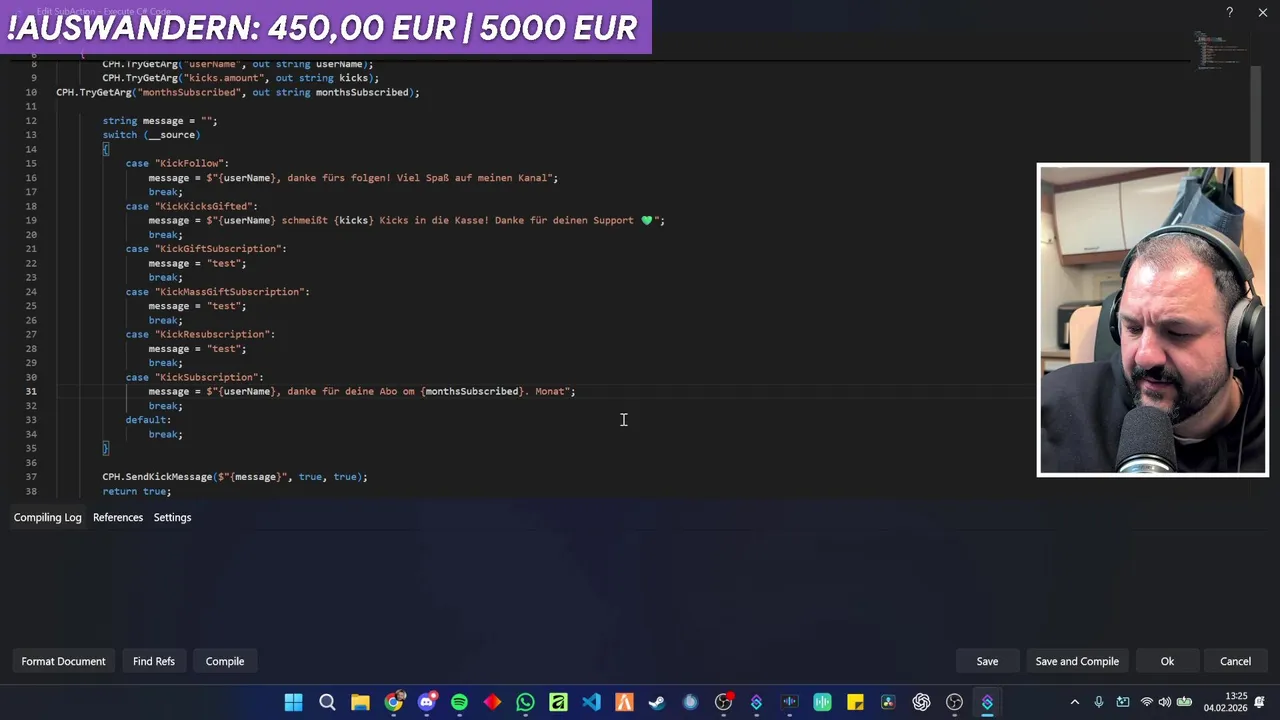Viewport: 1280px width, 720px height.
Task: Click 'case "KickResubscription":' text
Action: click(200, 334)
